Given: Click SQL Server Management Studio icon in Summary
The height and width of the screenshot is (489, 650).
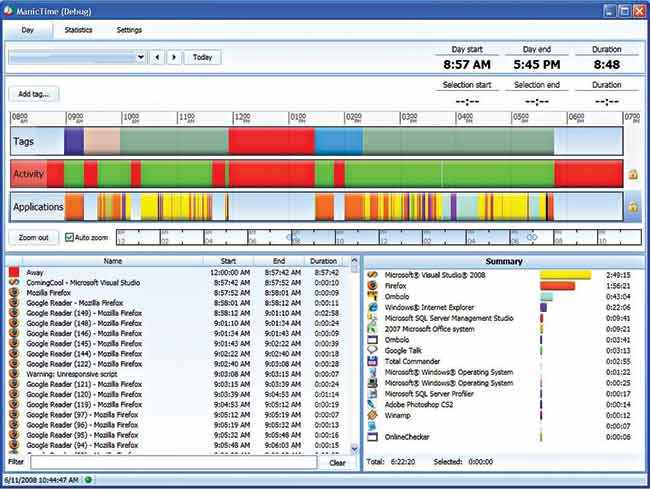Looking at the screenshot, I should (372, 318).
